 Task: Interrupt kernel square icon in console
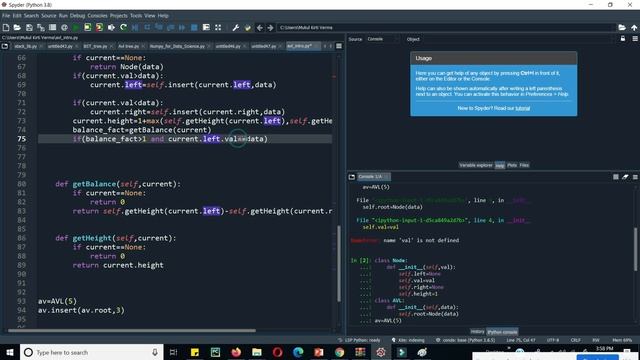pos(616,177)
